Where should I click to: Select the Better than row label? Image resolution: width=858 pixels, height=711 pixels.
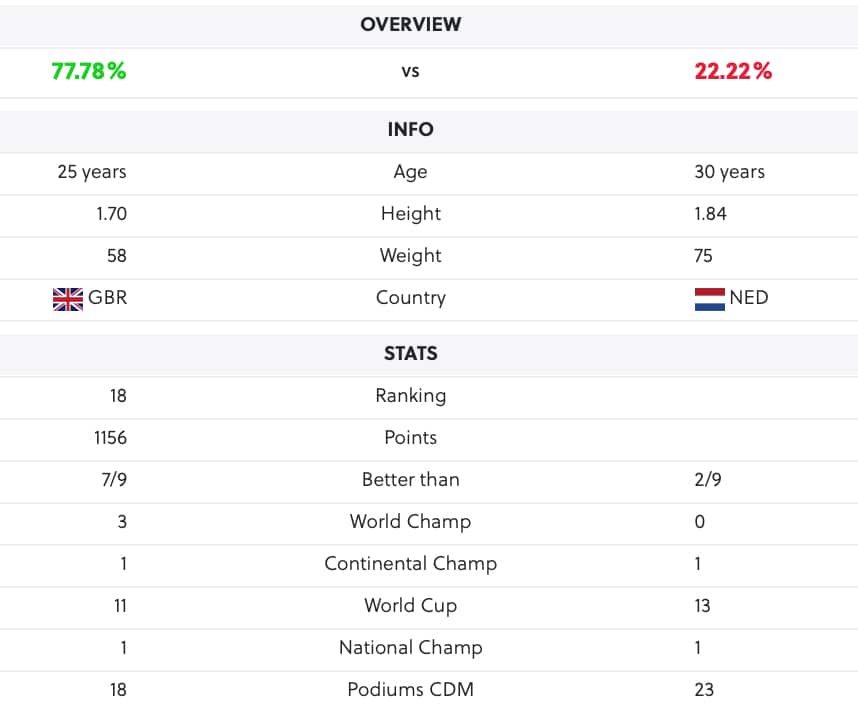coord(410,480)
